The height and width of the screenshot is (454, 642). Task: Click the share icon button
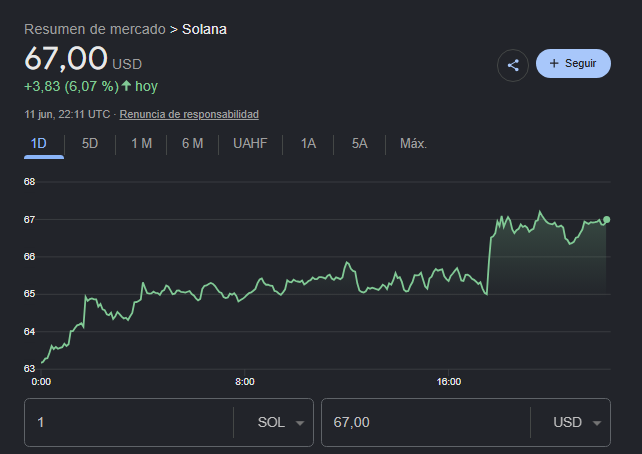pyautogui.click(x=513, y=65)
